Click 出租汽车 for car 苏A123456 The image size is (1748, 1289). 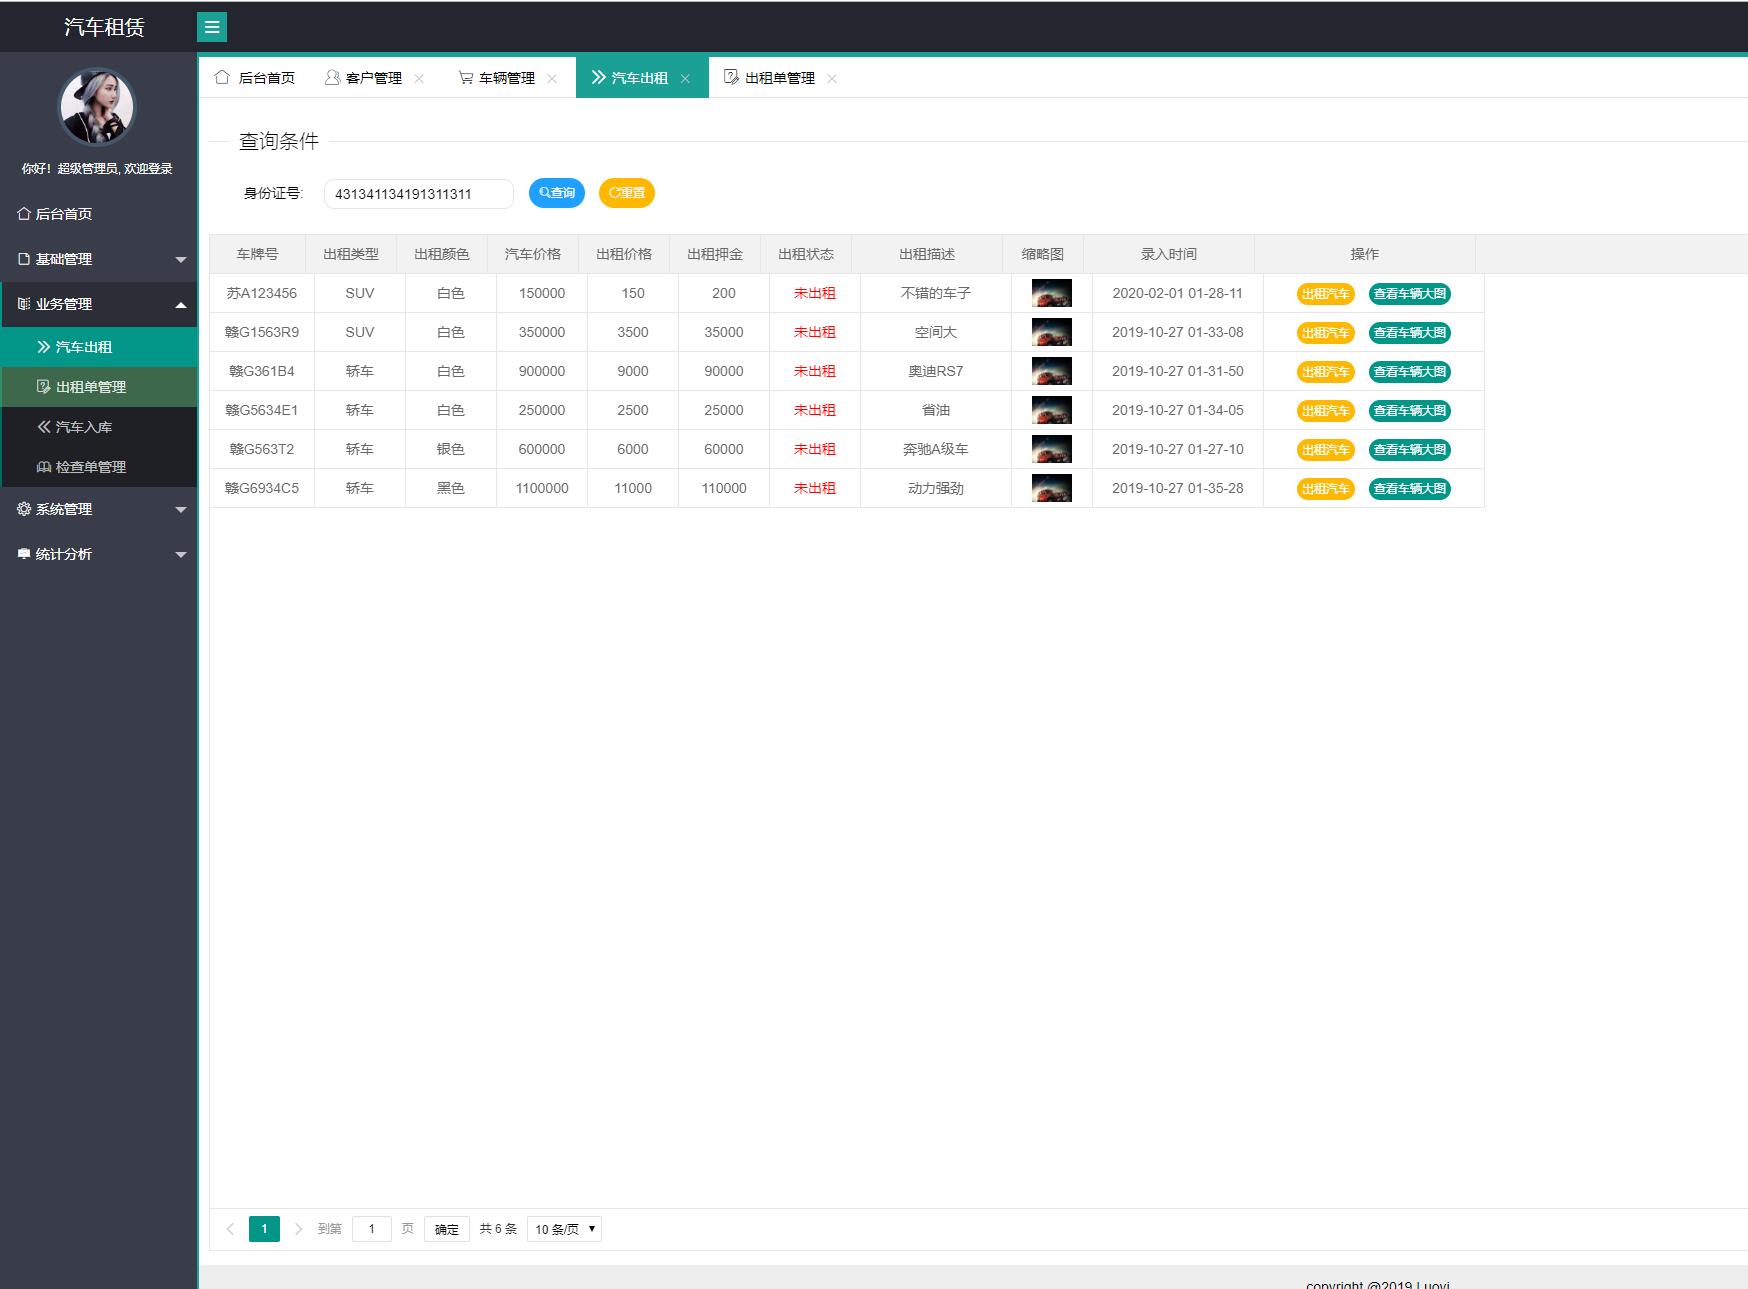click(x=1325, y=294)
